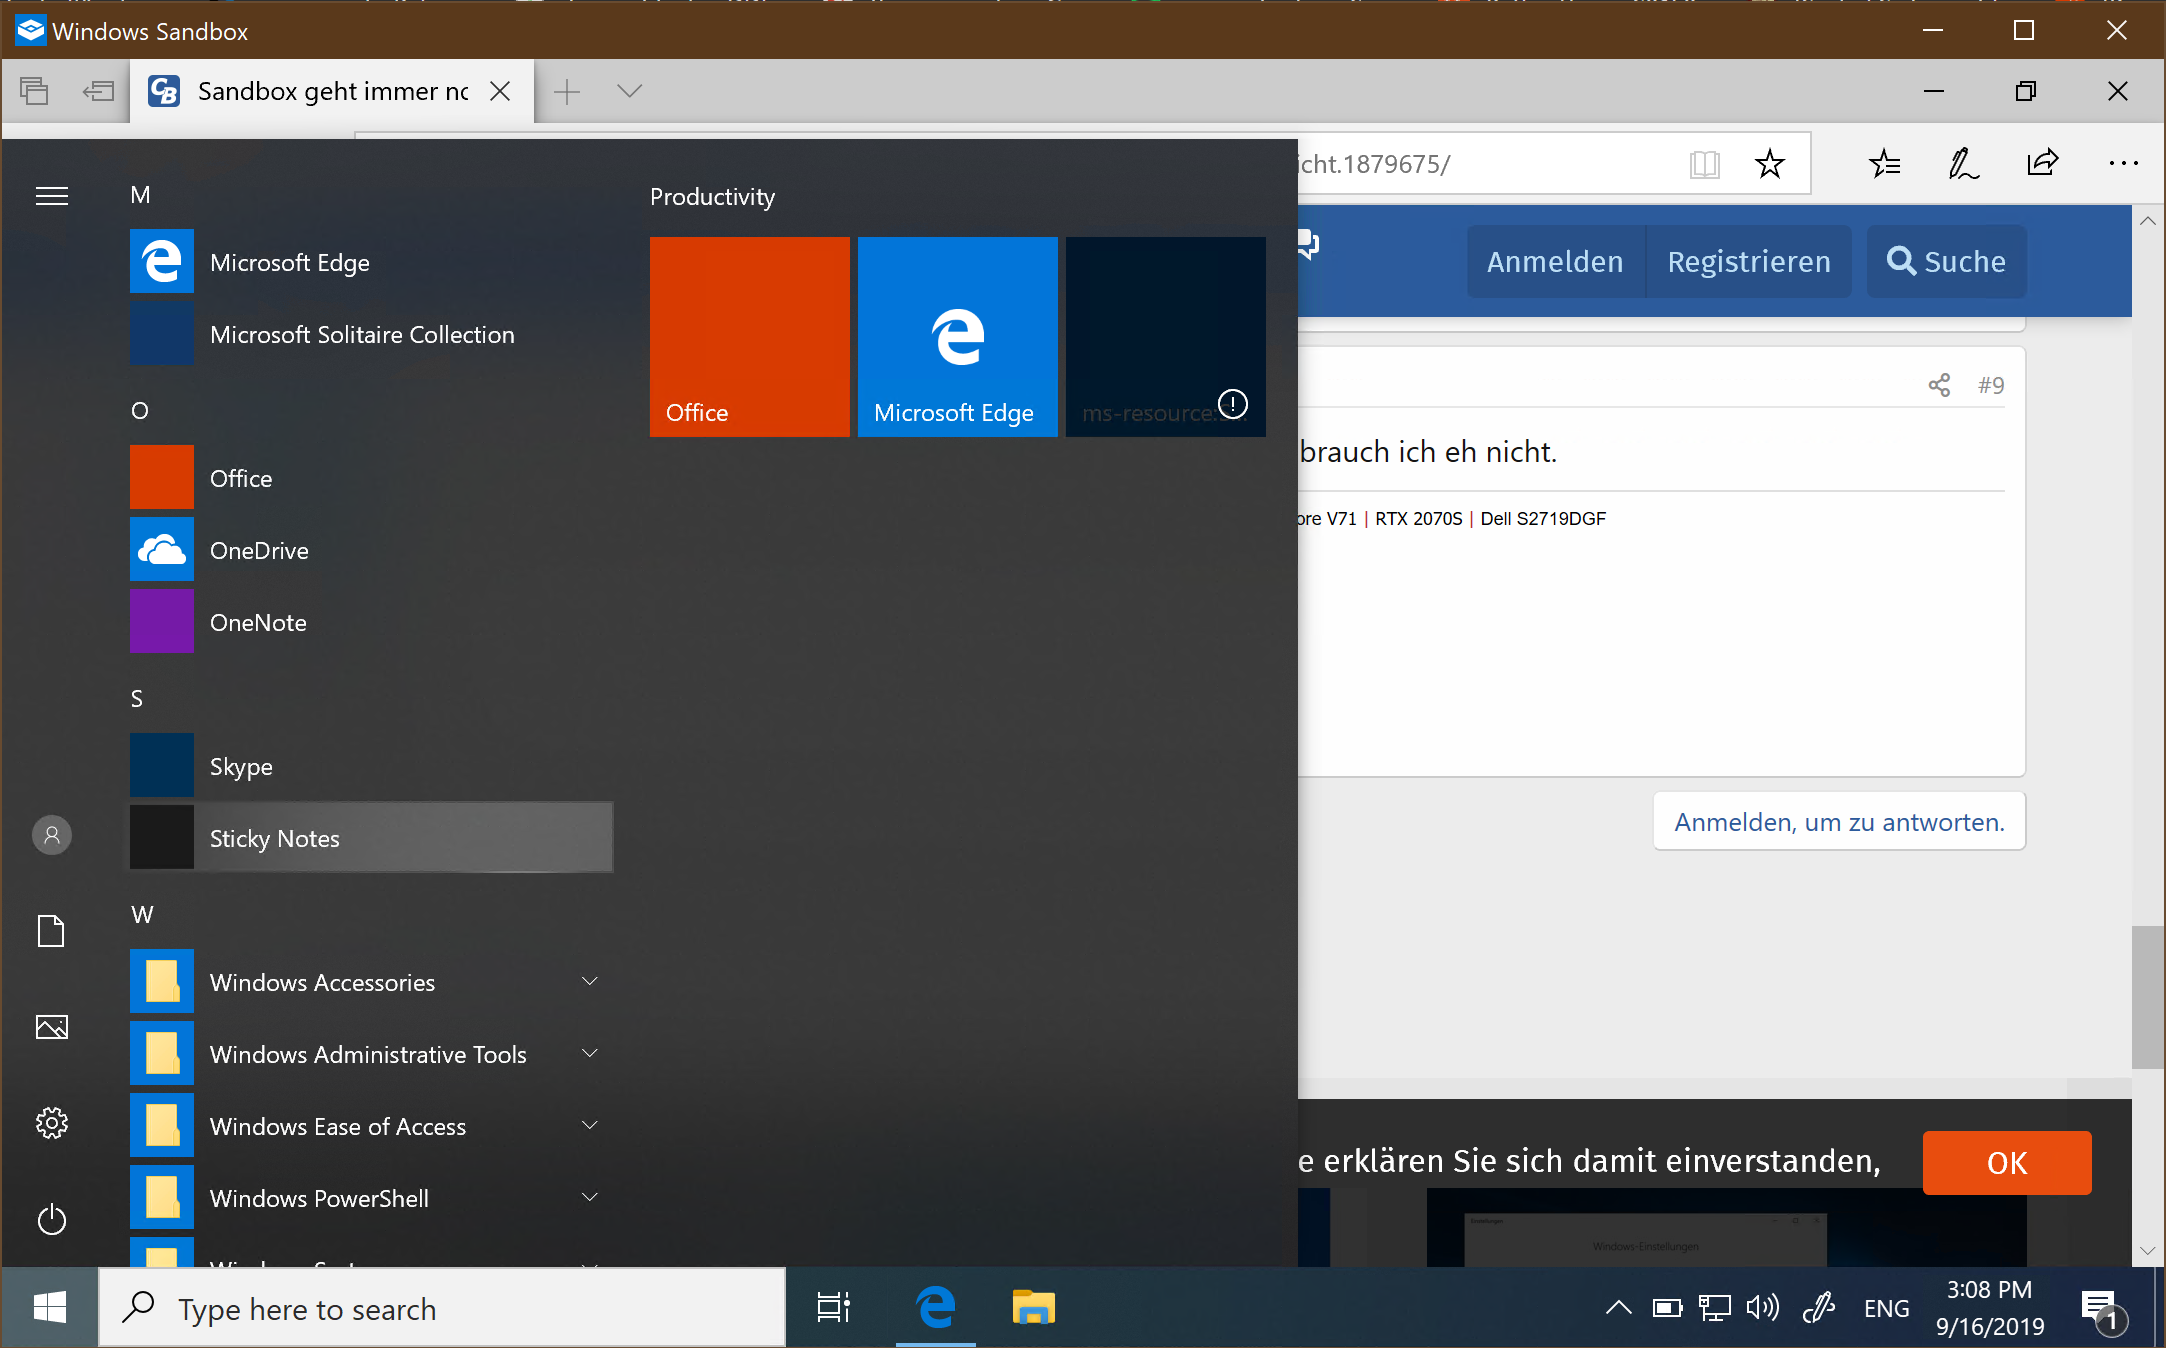The image size is (2166, 1348).
Task: Open Settings gear in Start sidebar
Action: click(52, 1123)
